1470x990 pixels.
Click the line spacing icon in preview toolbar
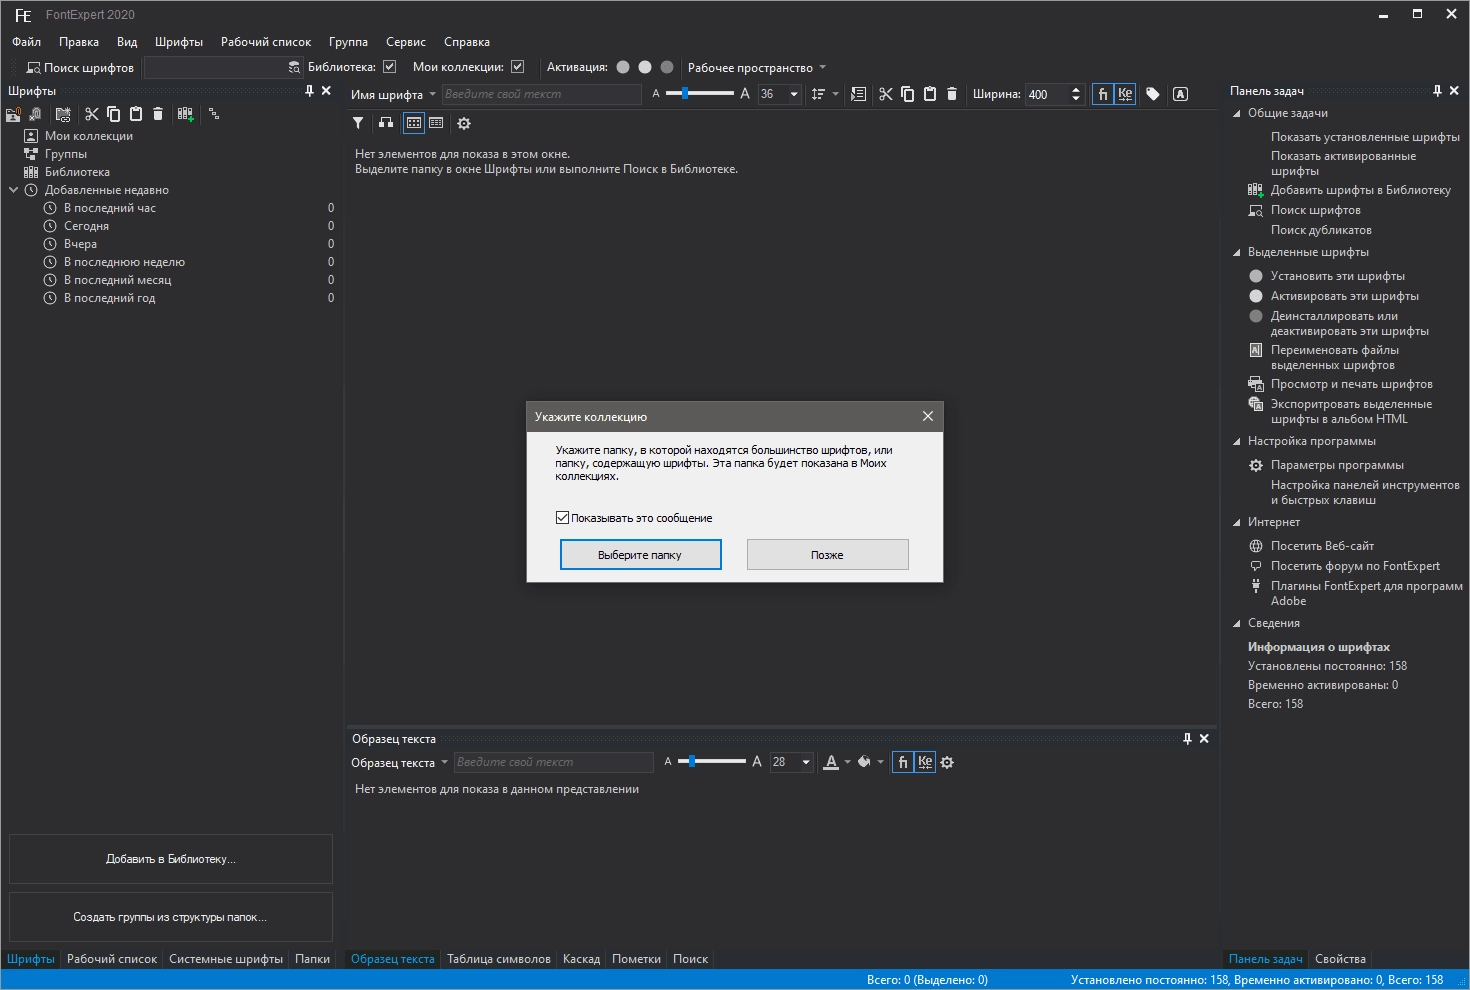(x=819, y=94)
